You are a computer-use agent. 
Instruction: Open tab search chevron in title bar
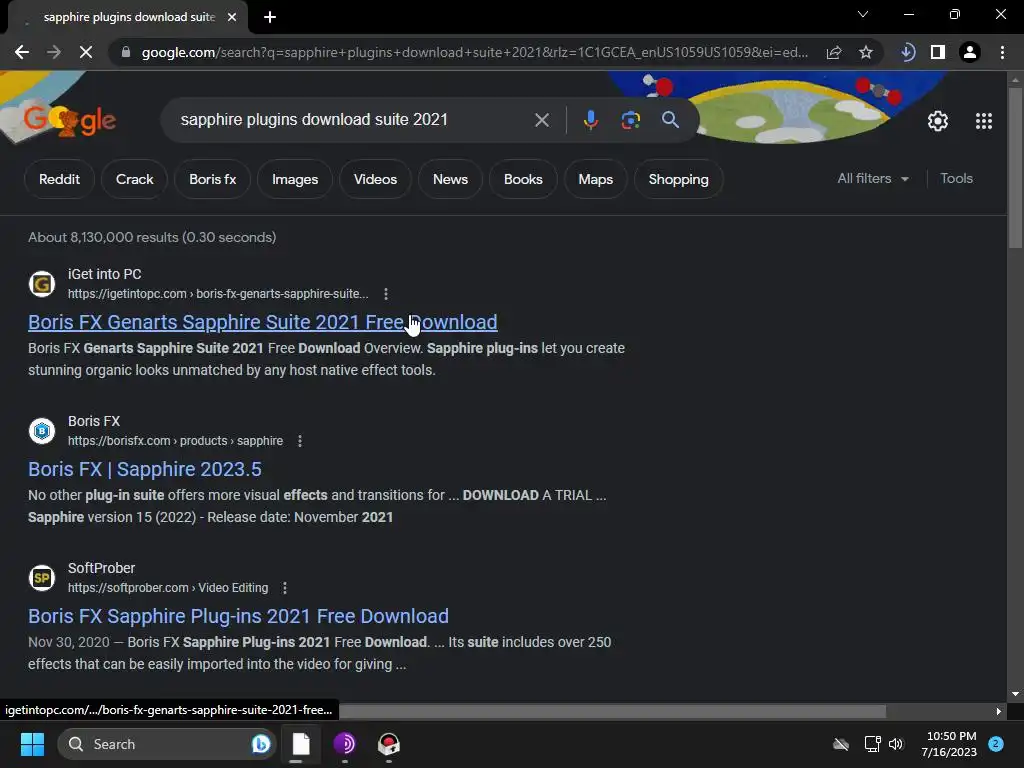863,14
